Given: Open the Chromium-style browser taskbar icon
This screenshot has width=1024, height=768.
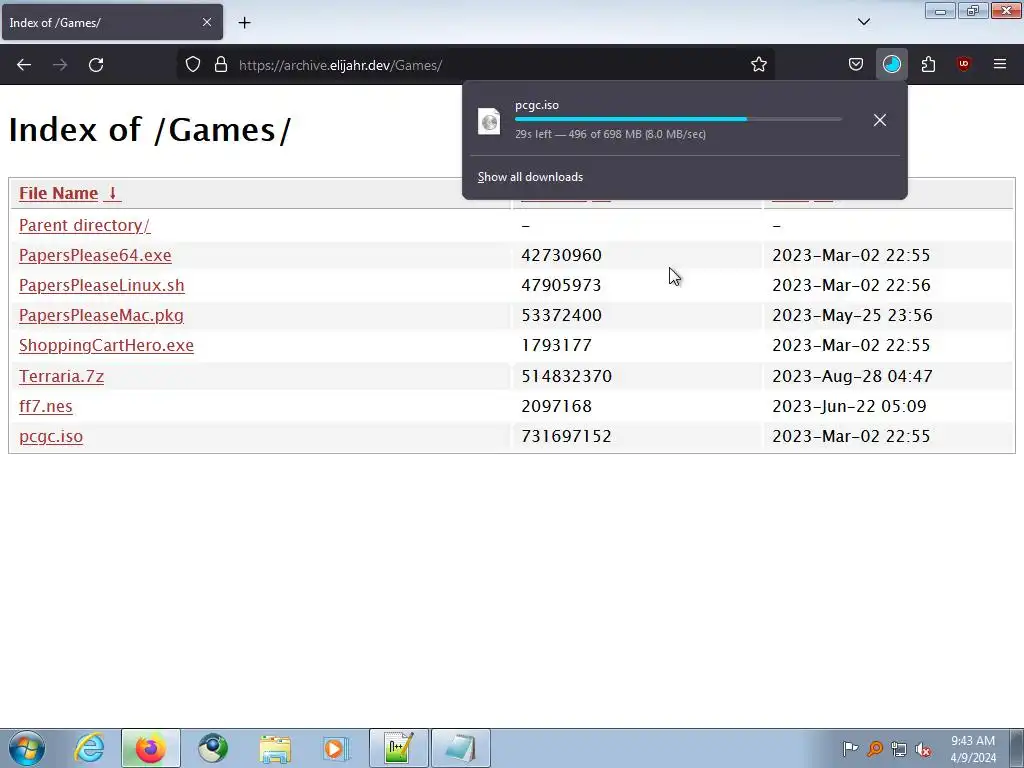Looking at the screenshot, I should [x=213, y=748].
